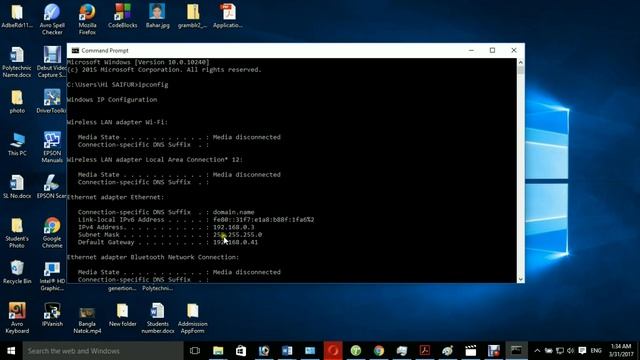Click the Command Prompt scroll down arrow
The width and height of the screenshot is (640, 360).
(520, 279)
